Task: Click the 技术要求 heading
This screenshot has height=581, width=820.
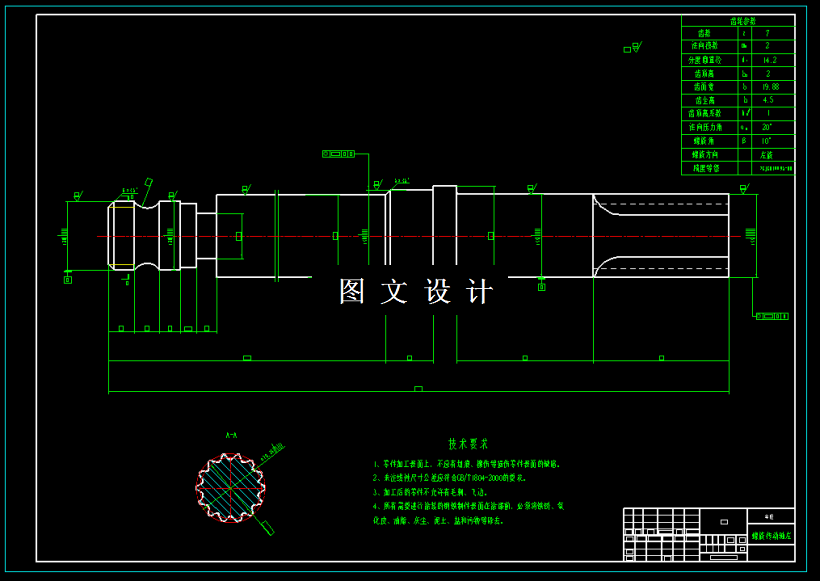Action: point(468,444)
